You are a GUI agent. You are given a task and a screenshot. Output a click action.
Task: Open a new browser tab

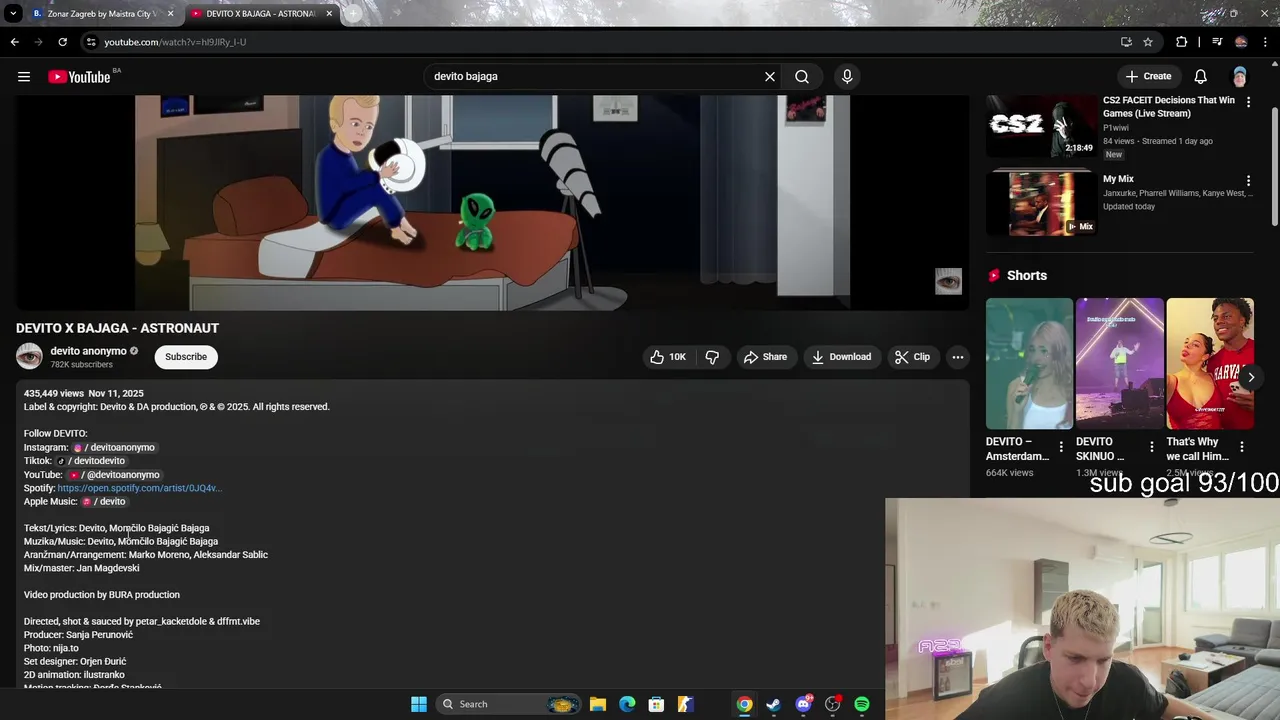(x=353, y=14)
